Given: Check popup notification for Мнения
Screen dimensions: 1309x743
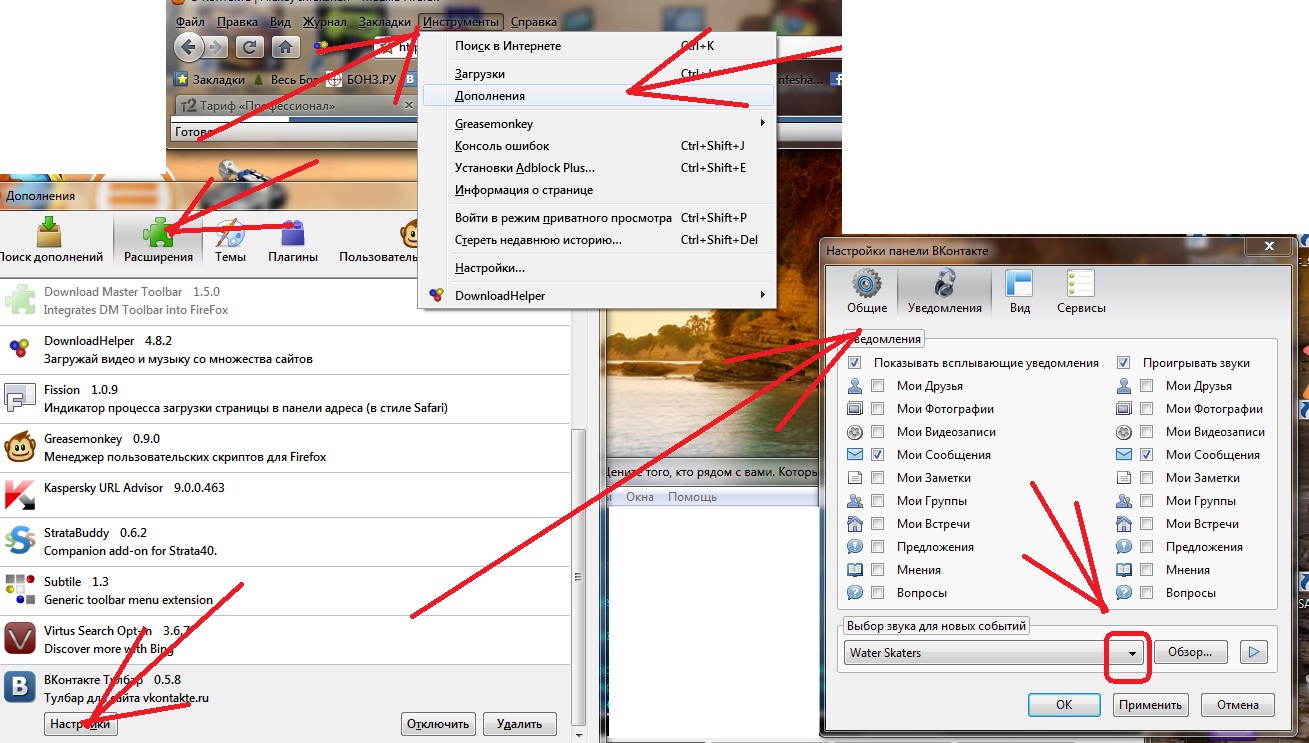Looking at the screenshot, I should [x=877, y=570].
